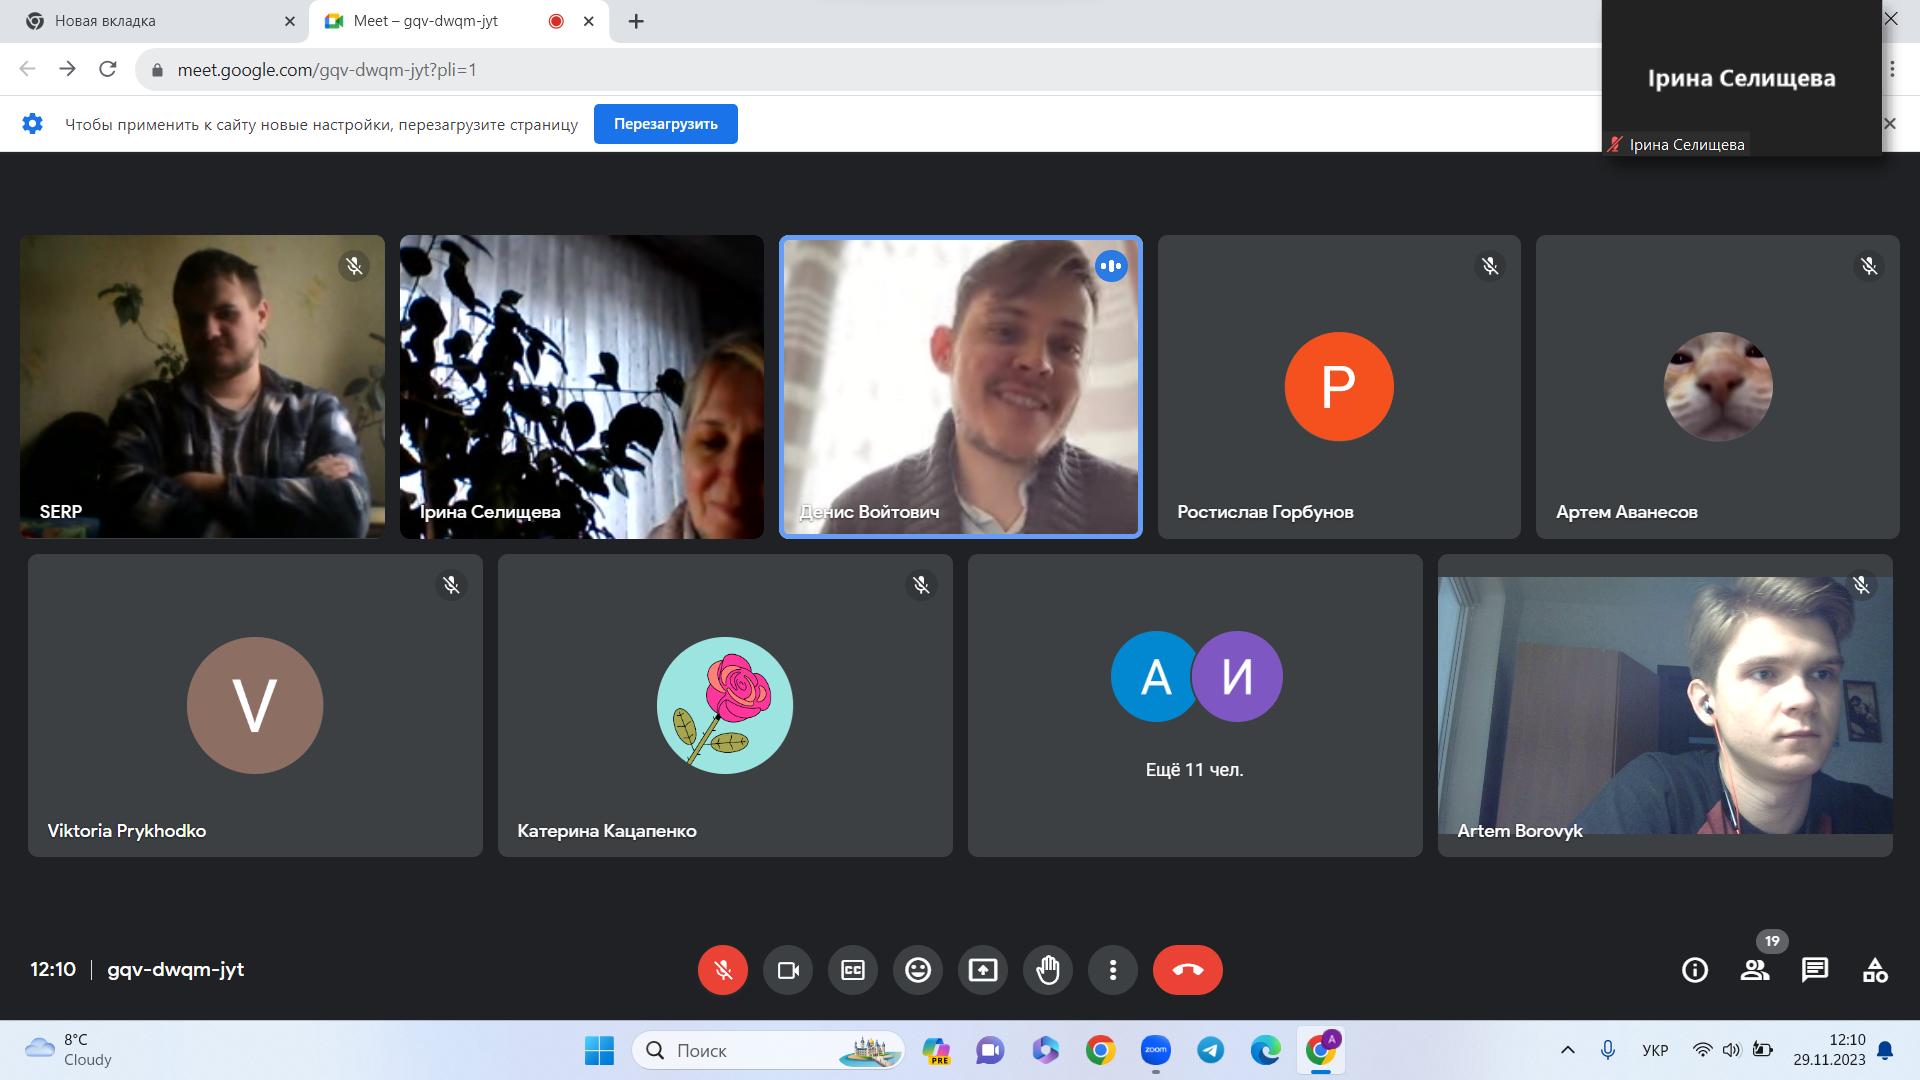Open the emoji reactions button
Screen dimensions: 1920x1080
point(918,970)
